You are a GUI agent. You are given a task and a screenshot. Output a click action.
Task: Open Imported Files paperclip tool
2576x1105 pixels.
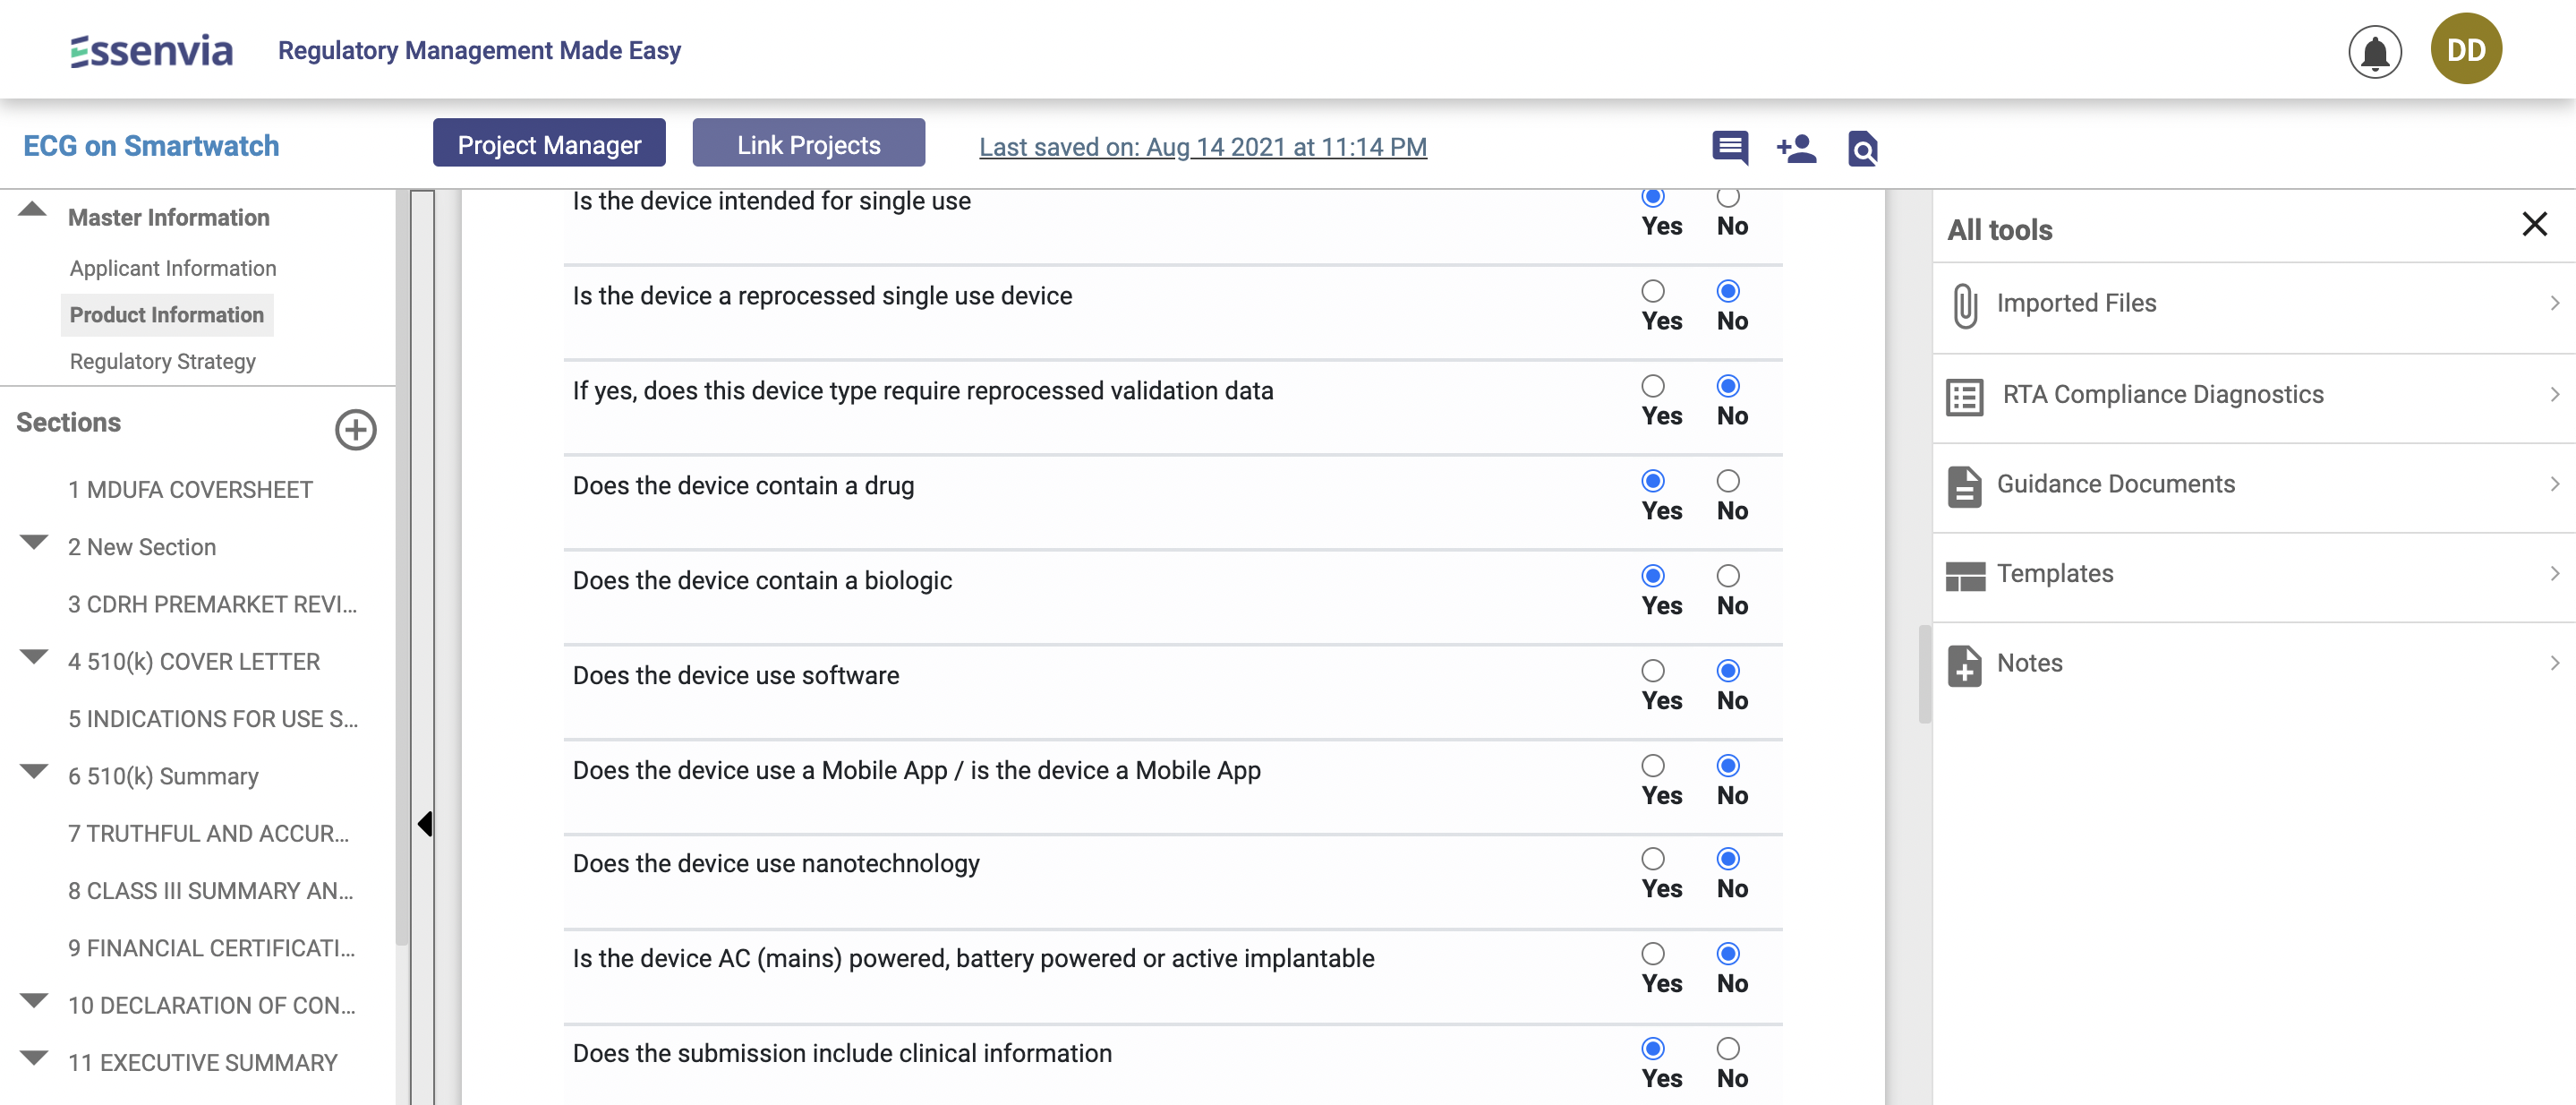point(2075,303)
